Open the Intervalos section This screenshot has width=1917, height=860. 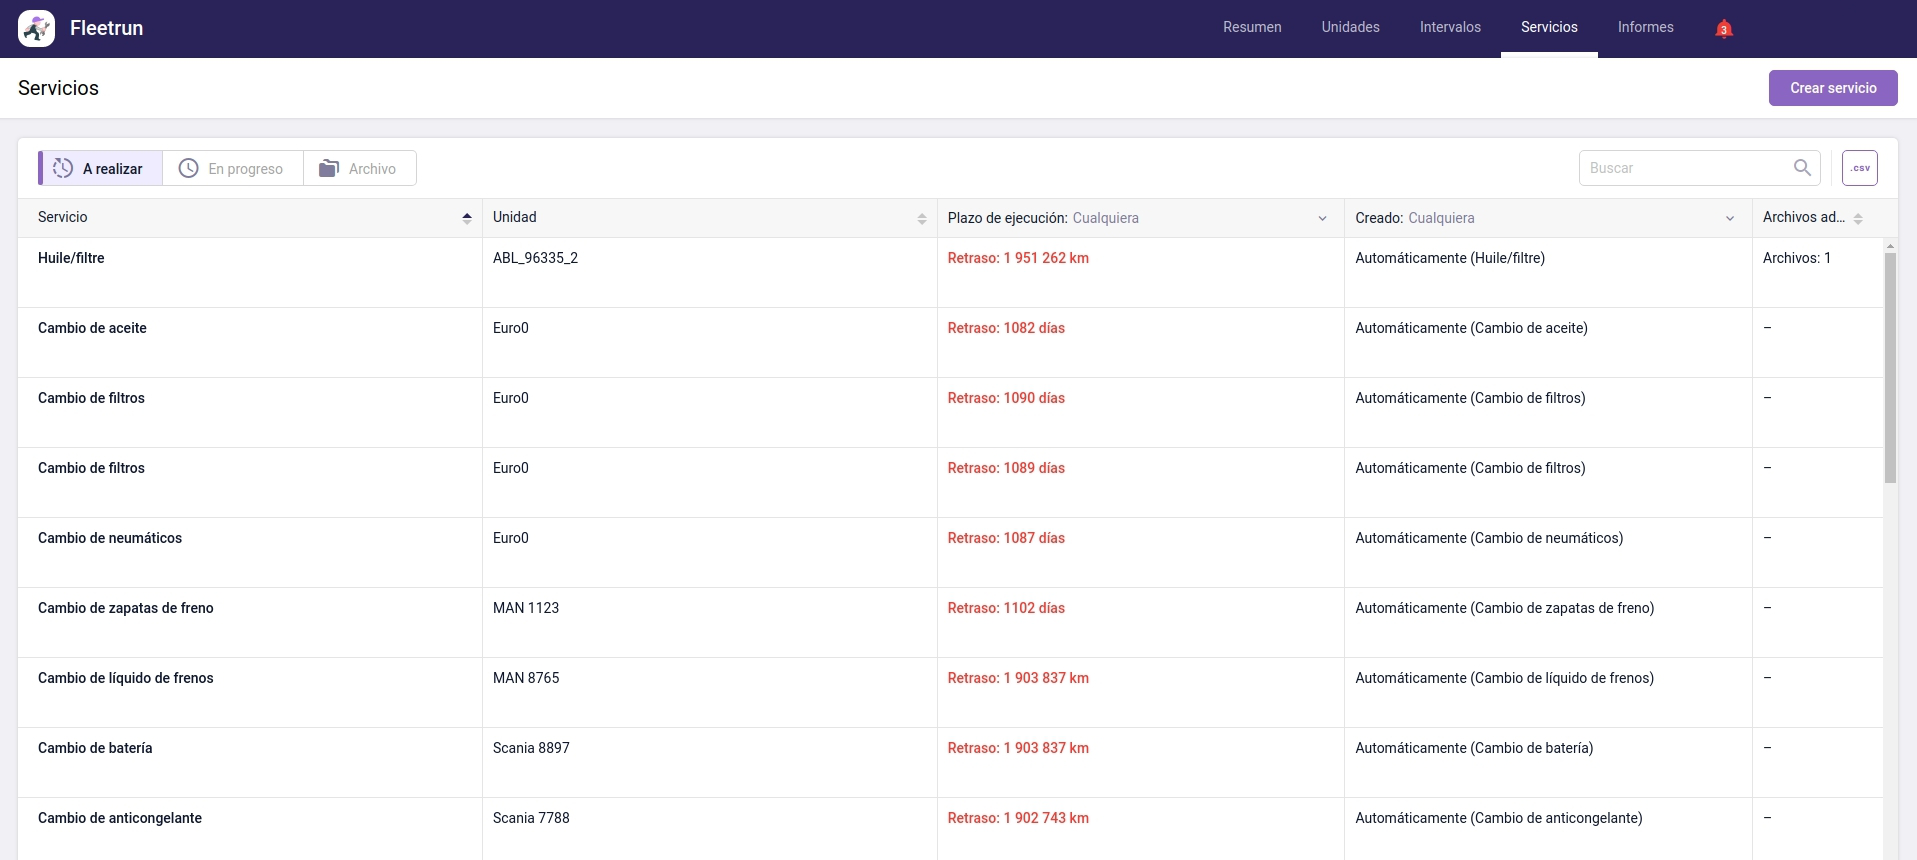coord(1449,28)
